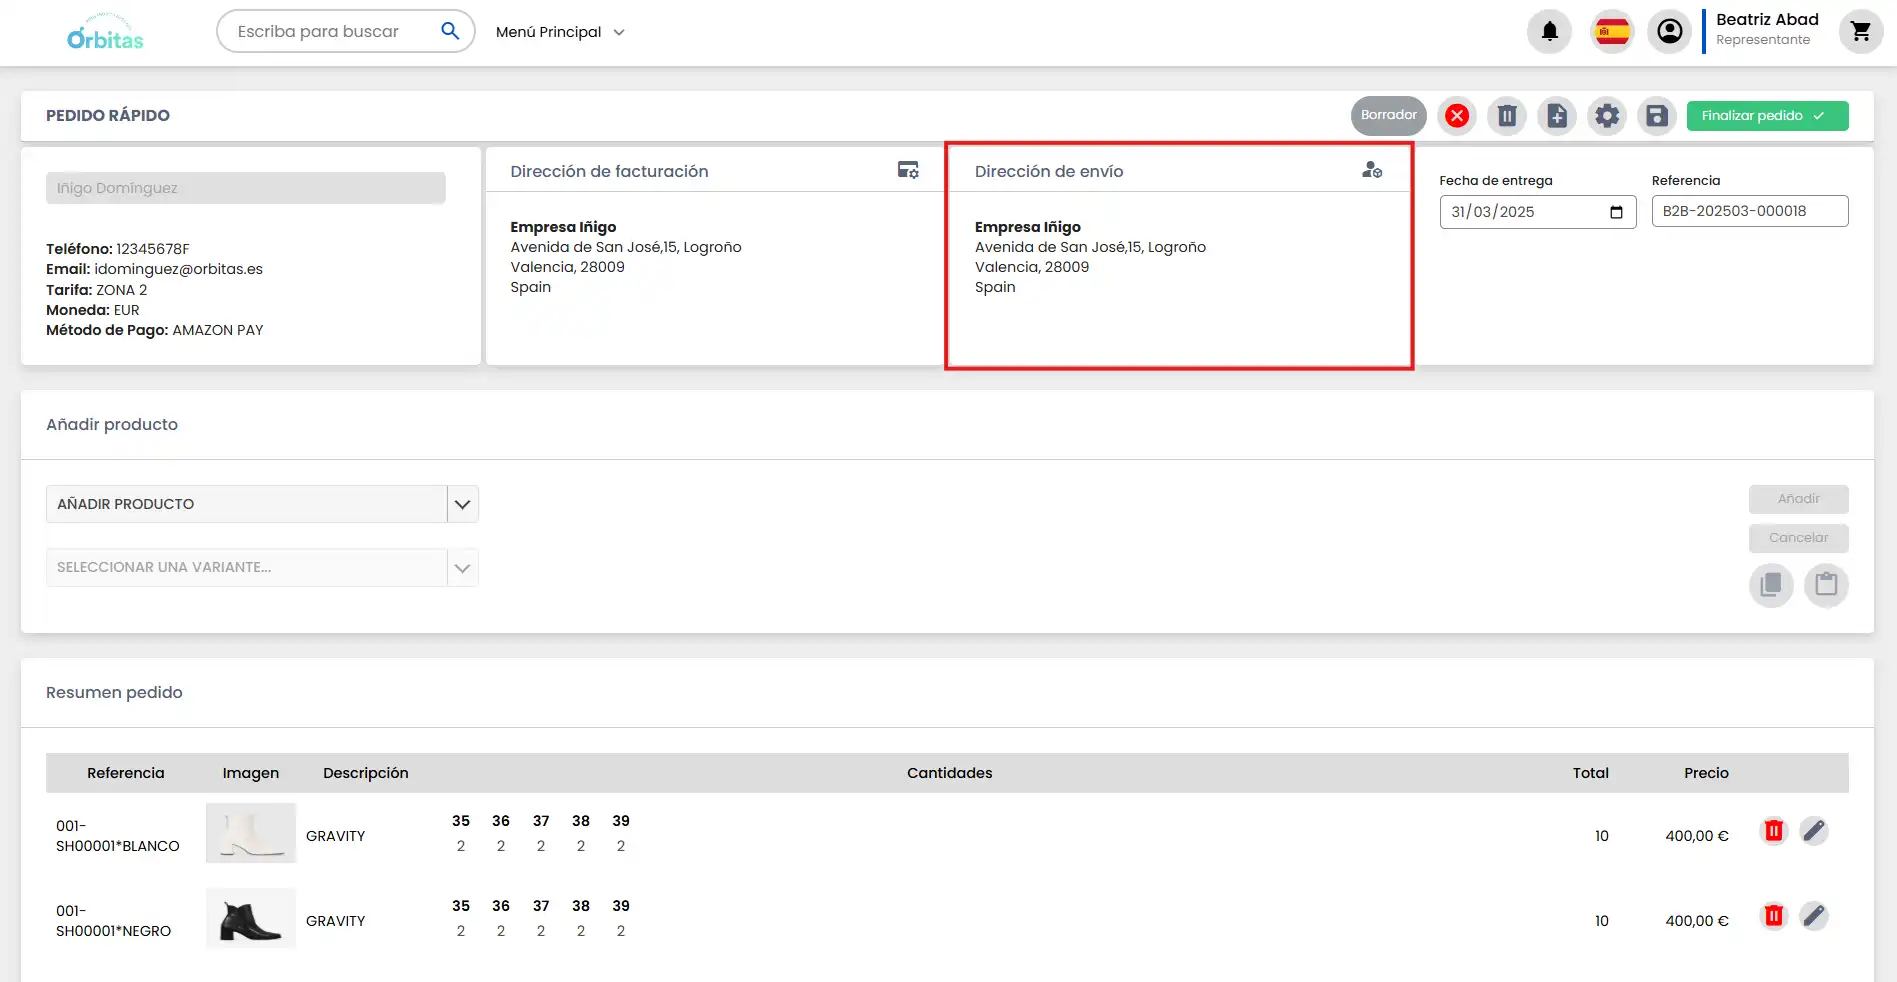Delete the GRAVITY BLANCO order line

(x=1773, y=831)
